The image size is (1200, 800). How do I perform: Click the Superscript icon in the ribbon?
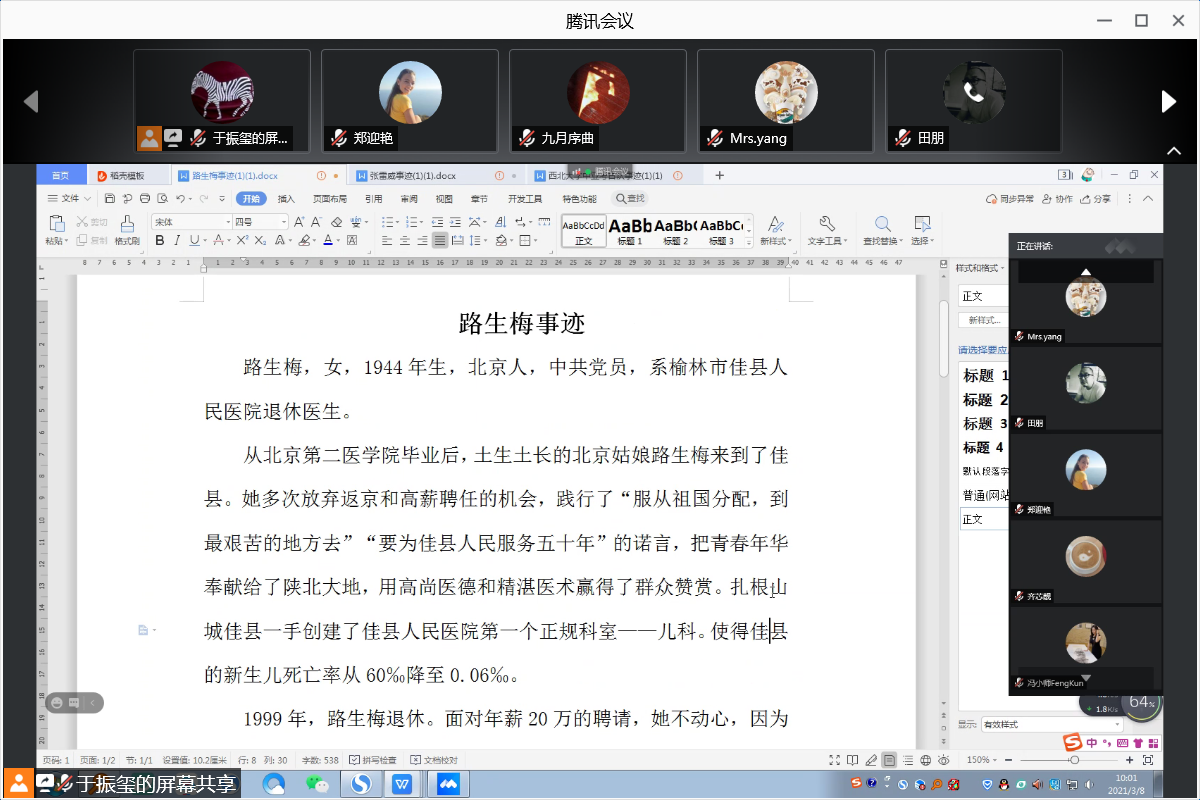[x=240, y=241]
